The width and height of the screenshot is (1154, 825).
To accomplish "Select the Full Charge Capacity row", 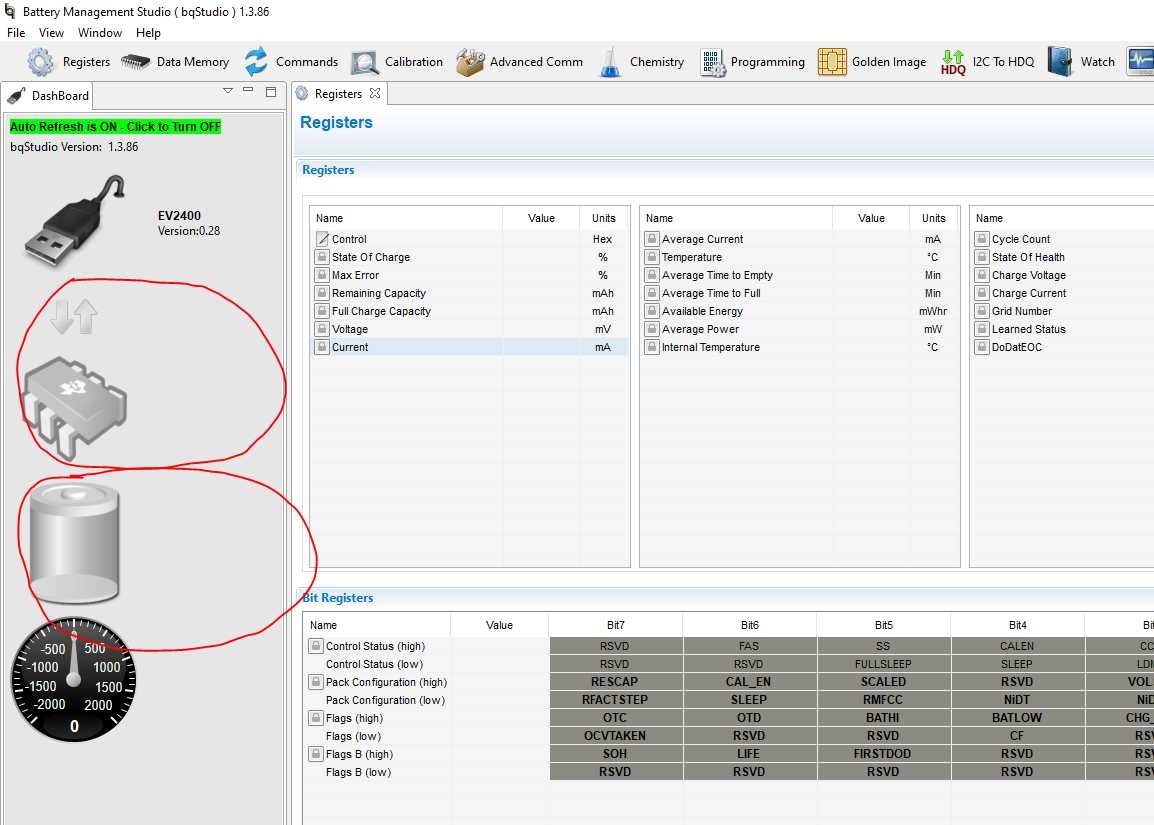I will pos(470,311).
